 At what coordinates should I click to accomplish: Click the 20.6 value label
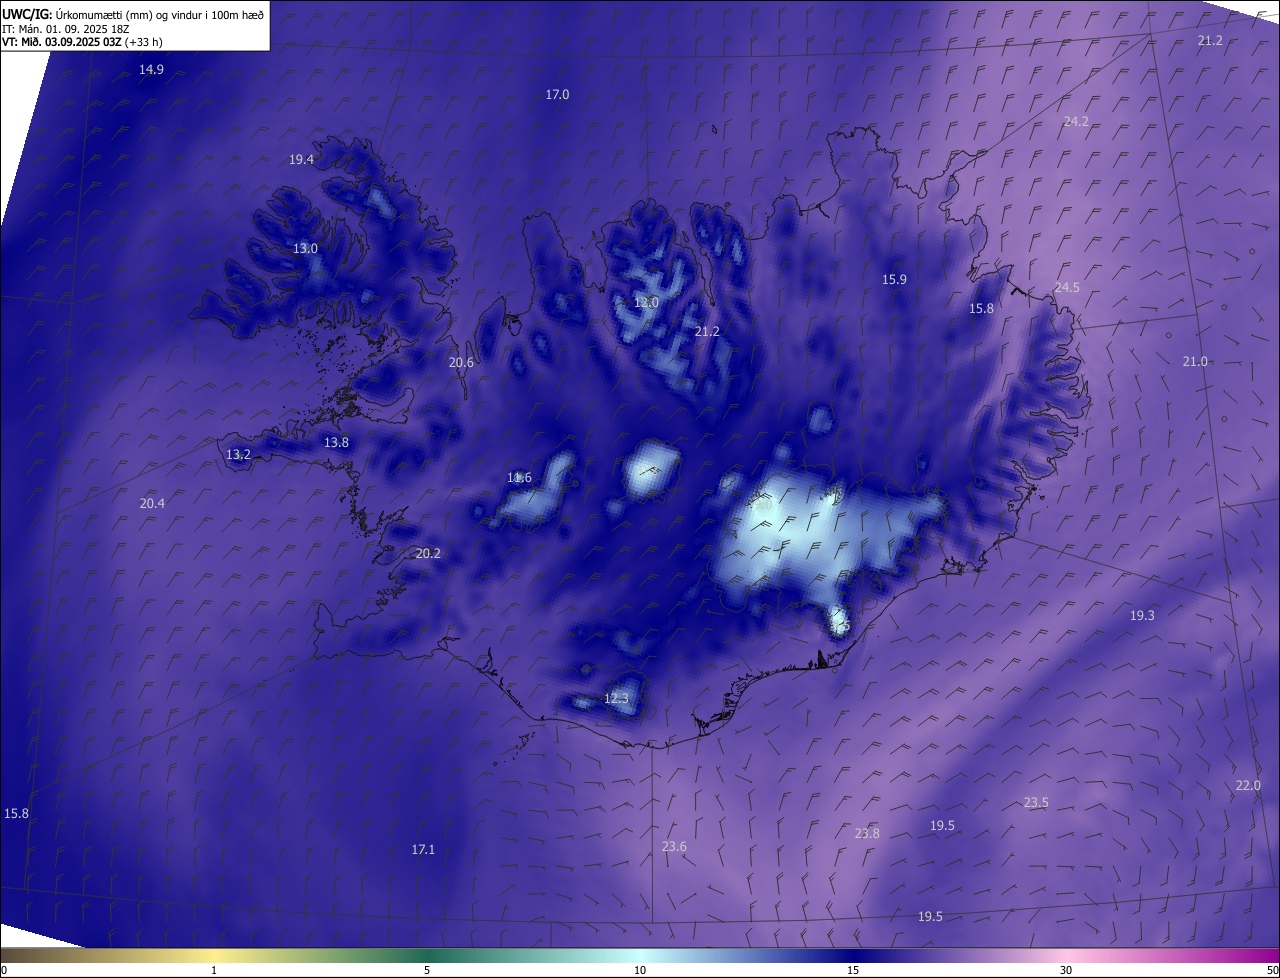point(461,362)
